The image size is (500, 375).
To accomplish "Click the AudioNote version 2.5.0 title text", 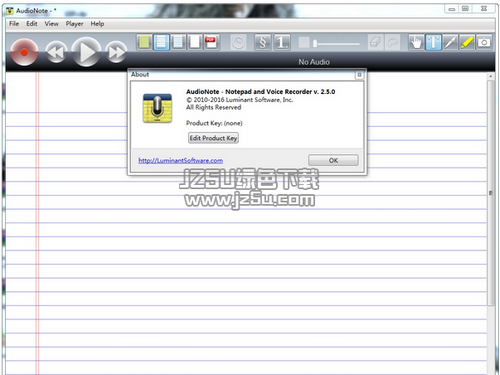I will point(260,92).
